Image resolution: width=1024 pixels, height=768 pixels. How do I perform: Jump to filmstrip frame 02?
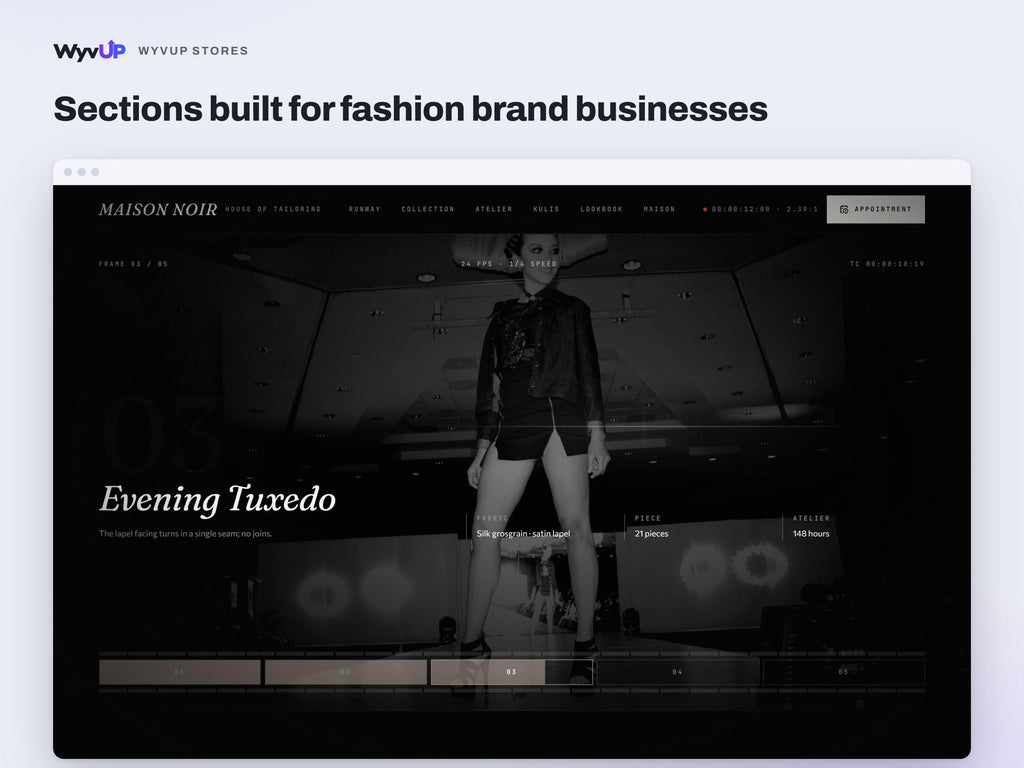tap(345, 672)
